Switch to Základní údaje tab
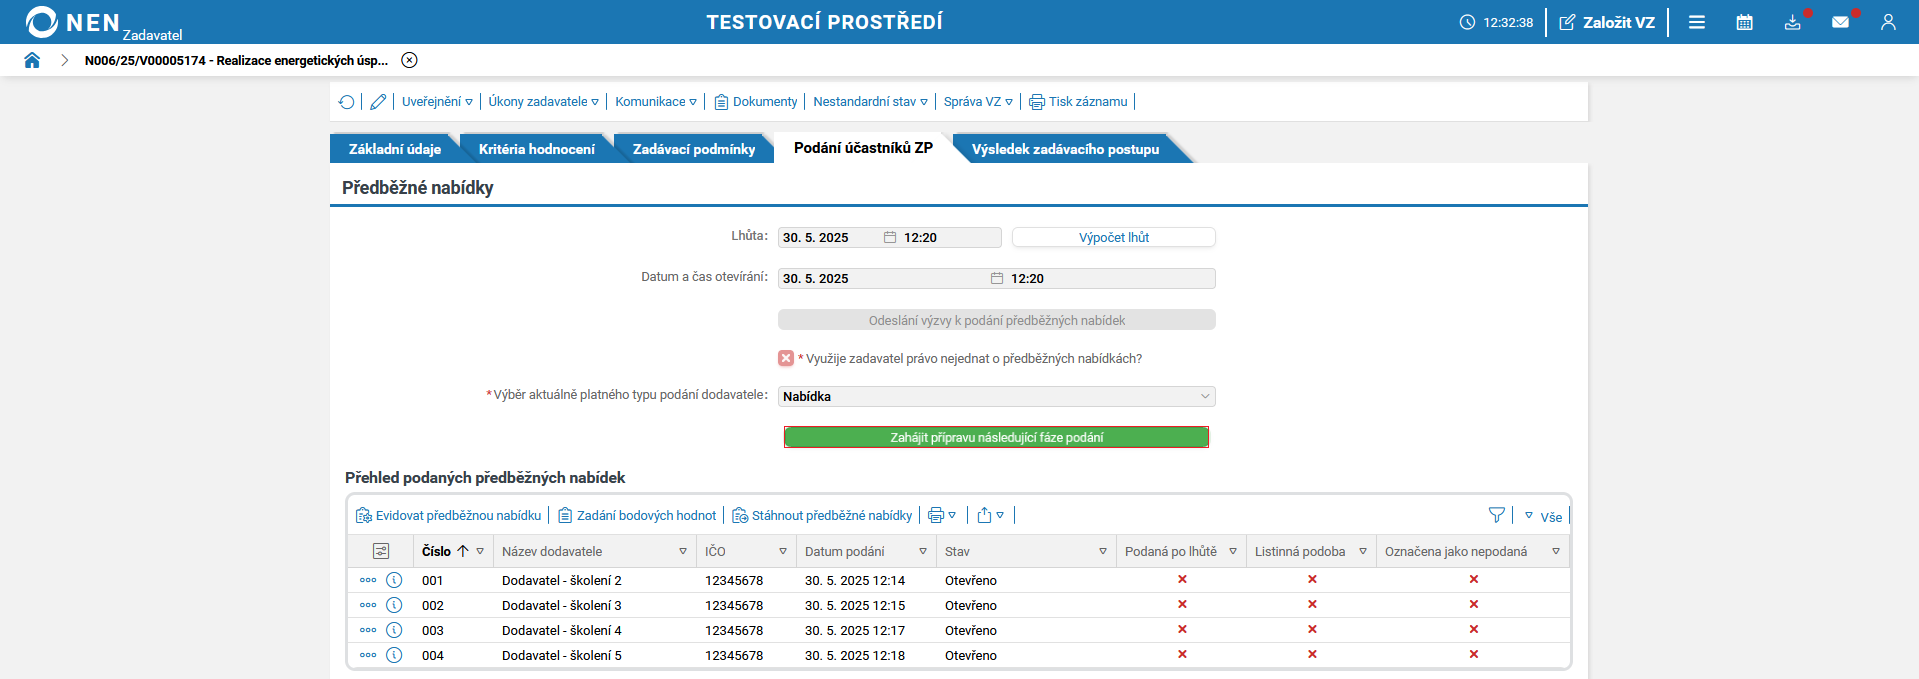Viewport: 1919px width, 679px height. click(x=394, y=149)
